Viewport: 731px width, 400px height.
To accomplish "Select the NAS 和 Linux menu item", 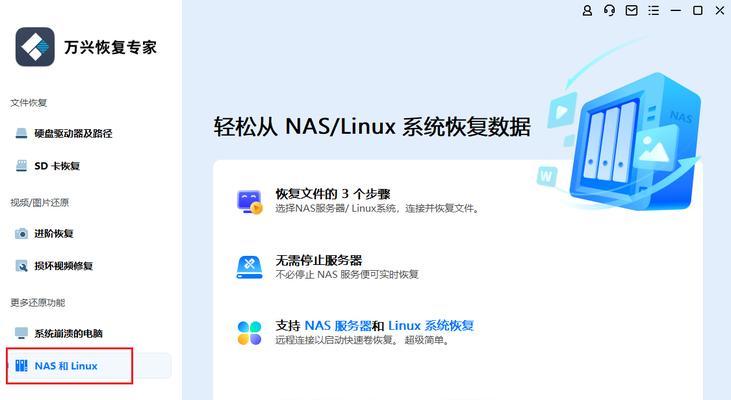I will [x=89, y=366].
